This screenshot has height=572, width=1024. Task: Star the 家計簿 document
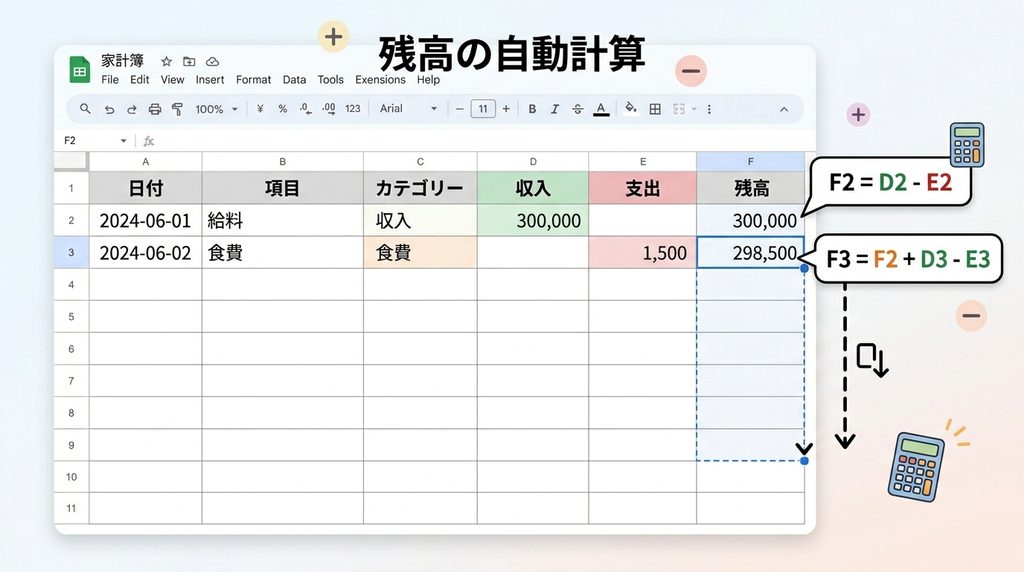click(x=167, y=61)
